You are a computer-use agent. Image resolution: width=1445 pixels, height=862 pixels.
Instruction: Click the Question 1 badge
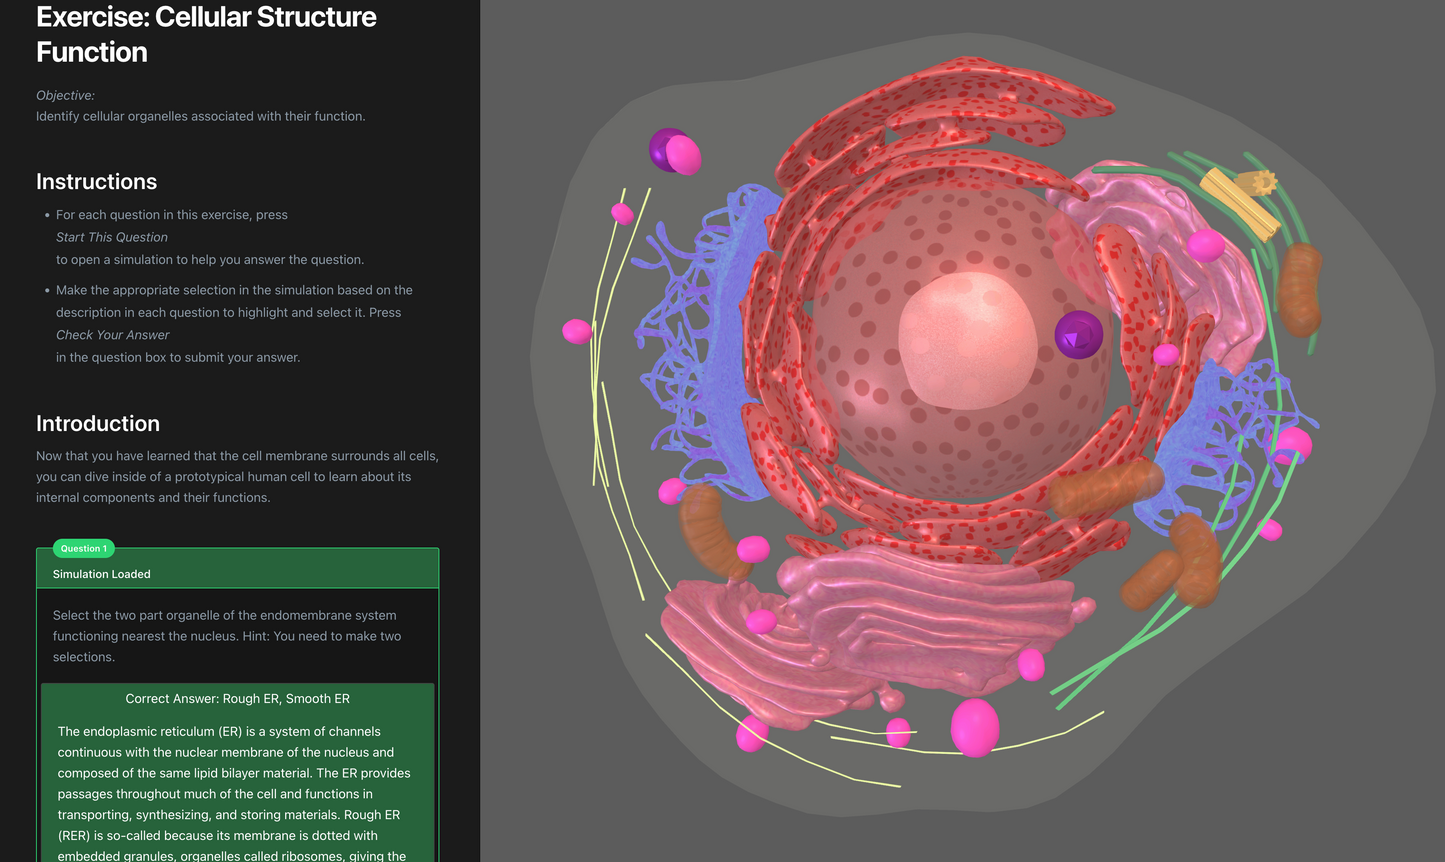[83, 548]
